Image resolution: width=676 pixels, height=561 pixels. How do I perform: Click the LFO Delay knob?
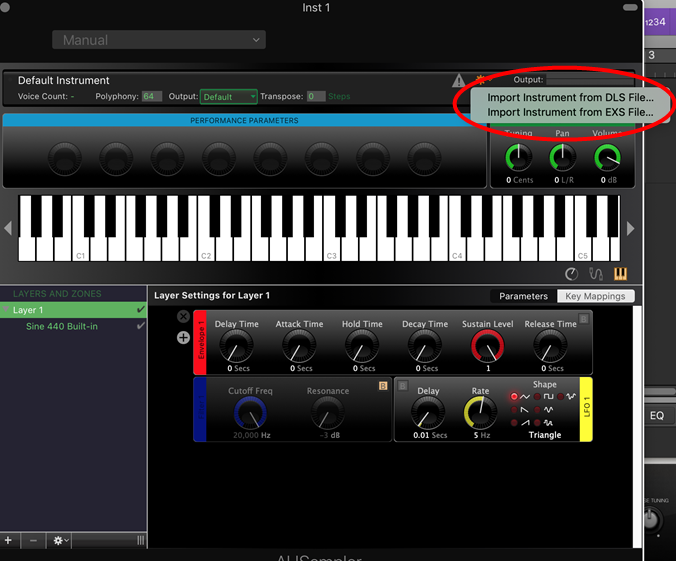point(428,413)
